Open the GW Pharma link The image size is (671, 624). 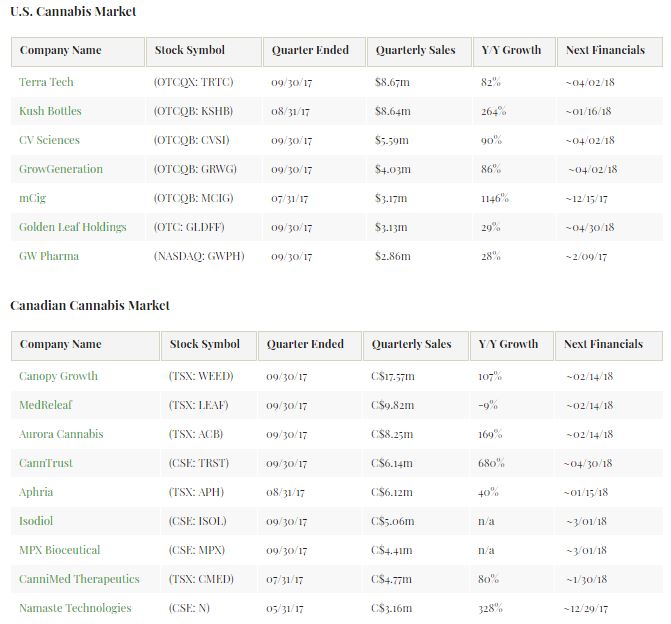48,256
